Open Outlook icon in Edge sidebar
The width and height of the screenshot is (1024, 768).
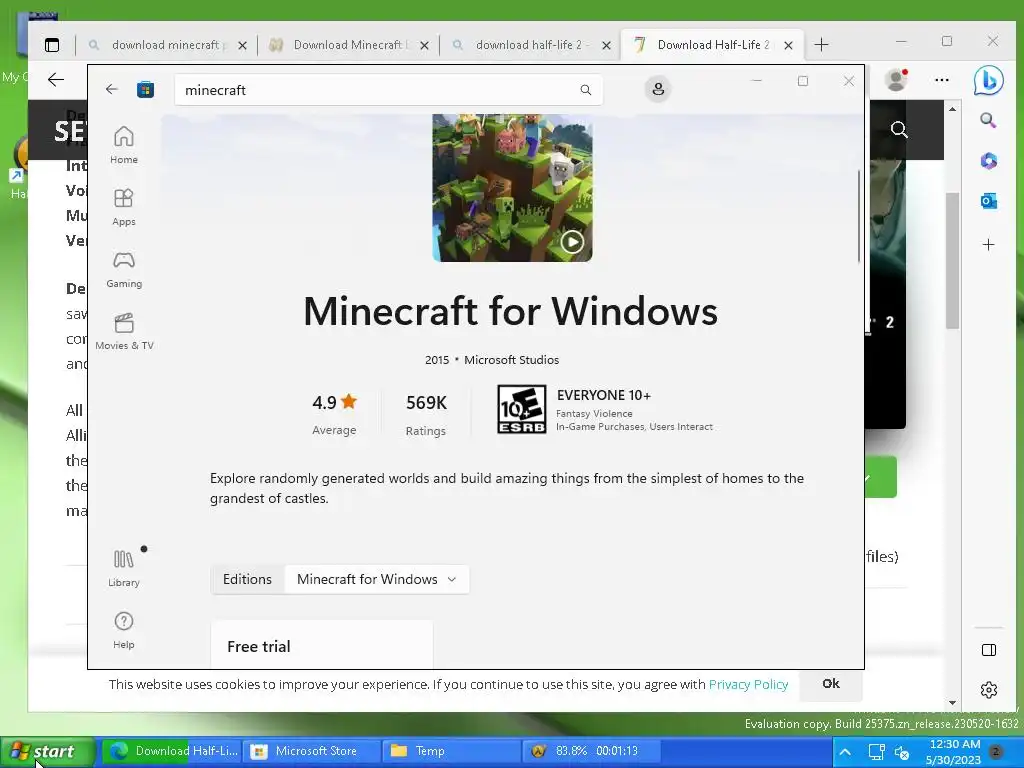click(x=989, y=201)
